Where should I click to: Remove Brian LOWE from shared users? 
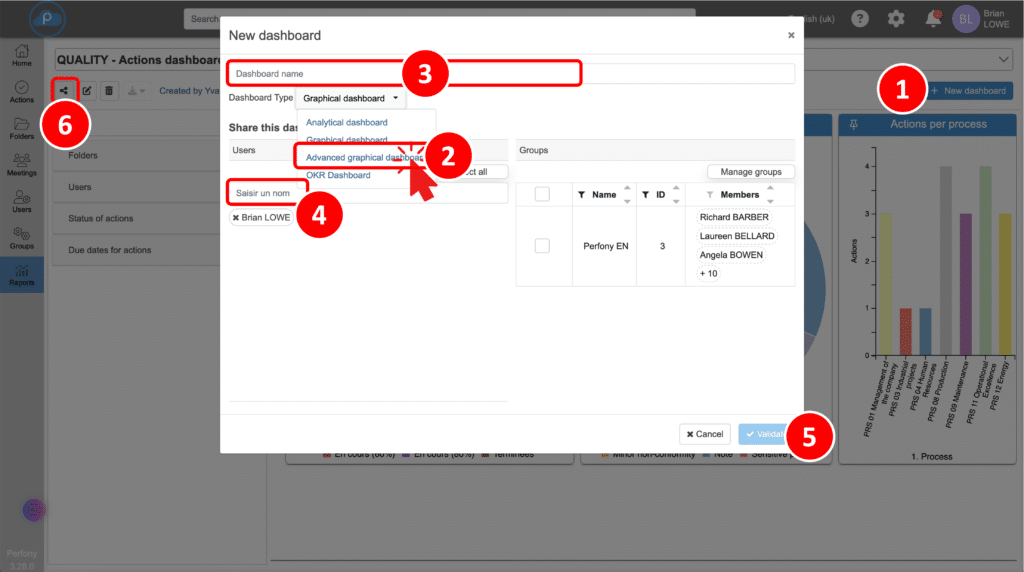(236, 217)
